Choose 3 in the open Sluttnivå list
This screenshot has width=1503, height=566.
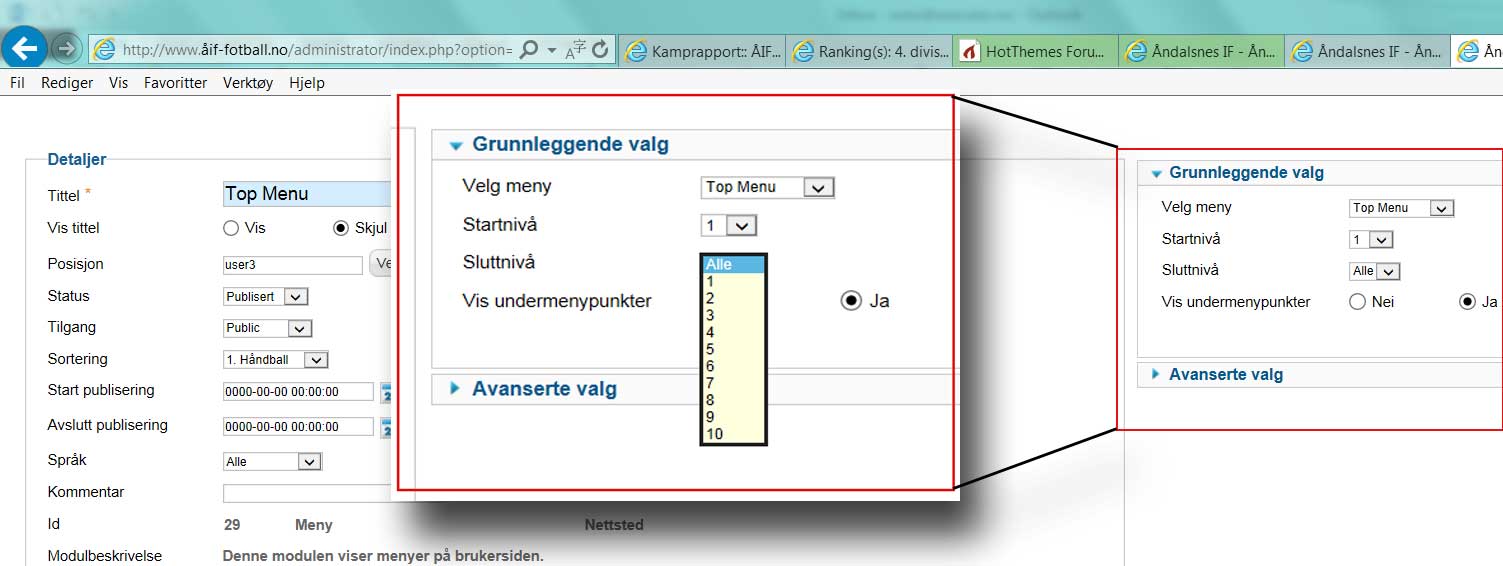click(734, 315)
